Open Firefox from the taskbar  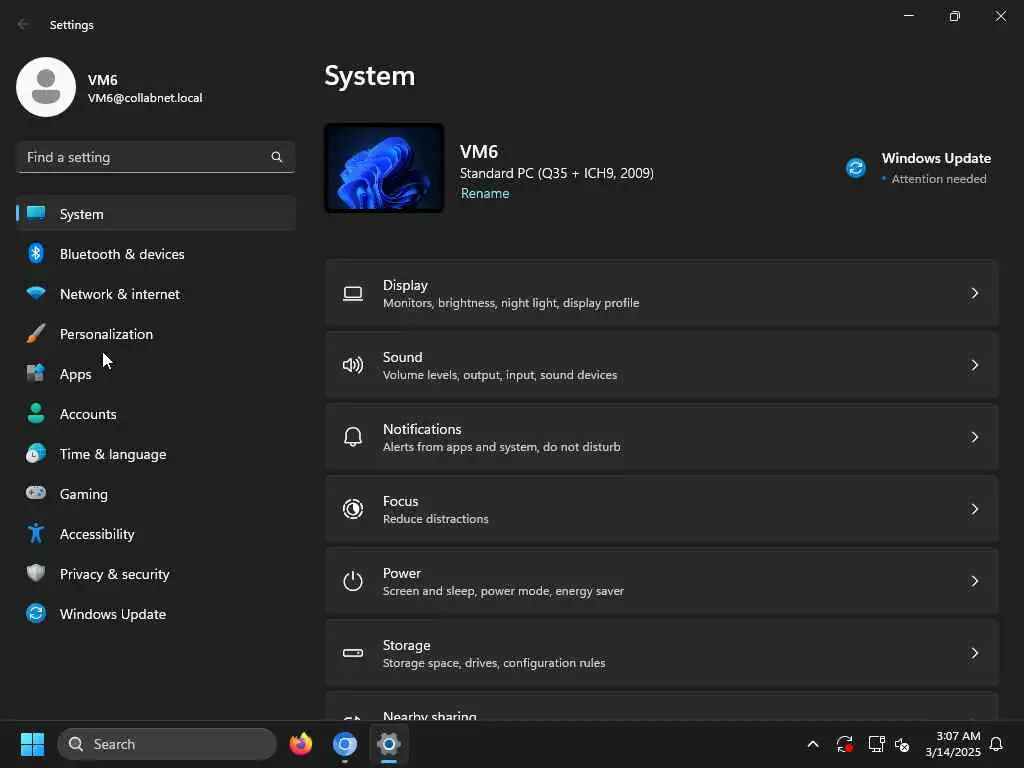click(x=301, y=744)
